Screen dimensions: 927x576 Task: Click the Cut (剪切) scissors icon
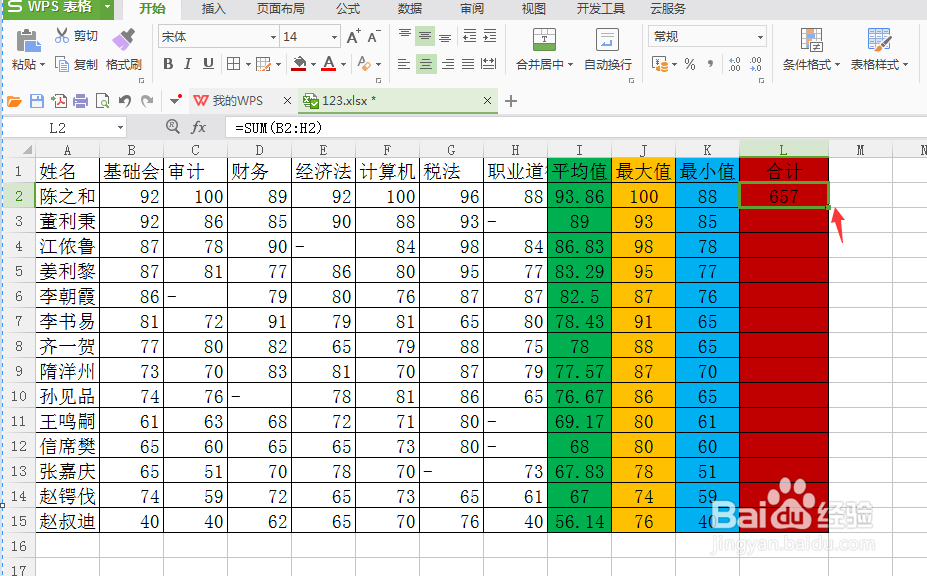[61, 35]
